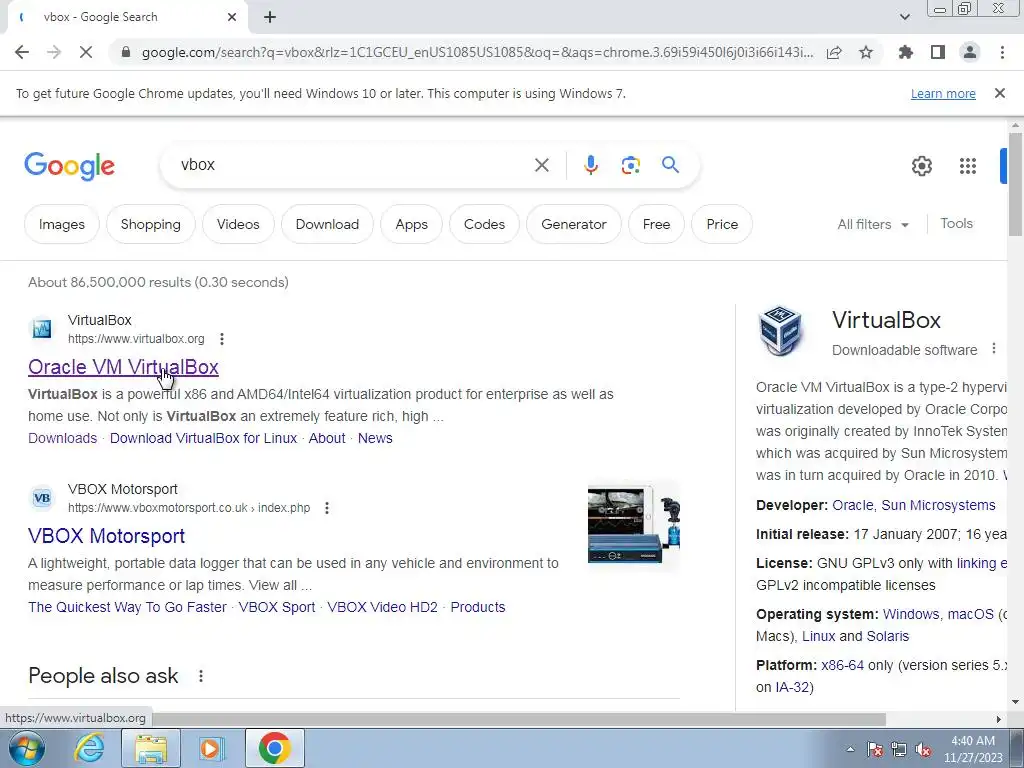
Task: Select the Free filter chip
Action: pos(656,224)
